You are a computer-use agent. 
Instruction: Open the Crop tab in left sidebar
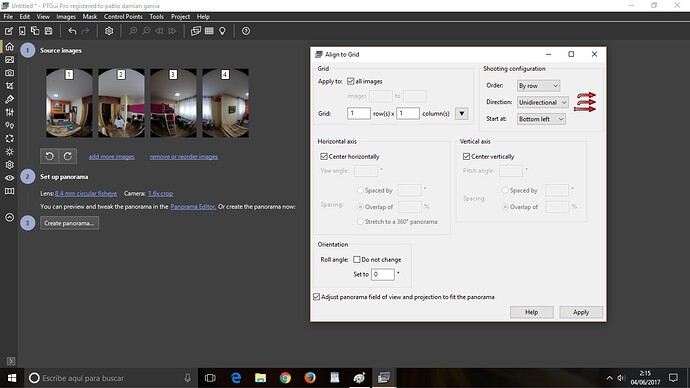coord(9,86)
